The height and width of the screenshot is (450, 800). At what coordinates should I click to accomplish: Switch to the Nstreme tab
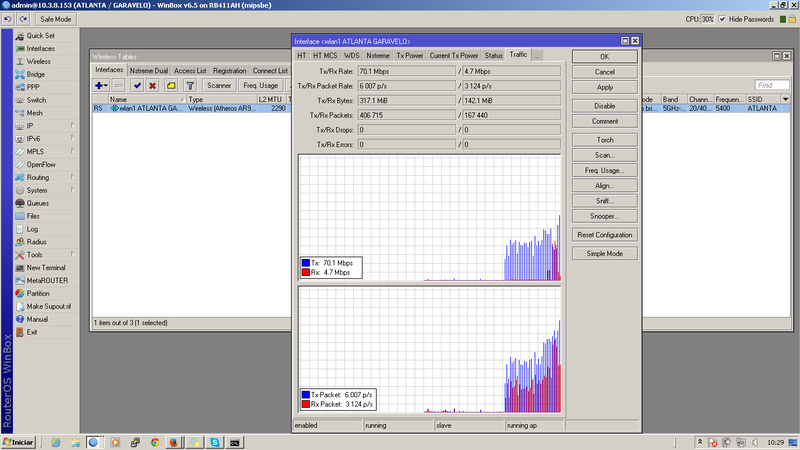point(378,56)
